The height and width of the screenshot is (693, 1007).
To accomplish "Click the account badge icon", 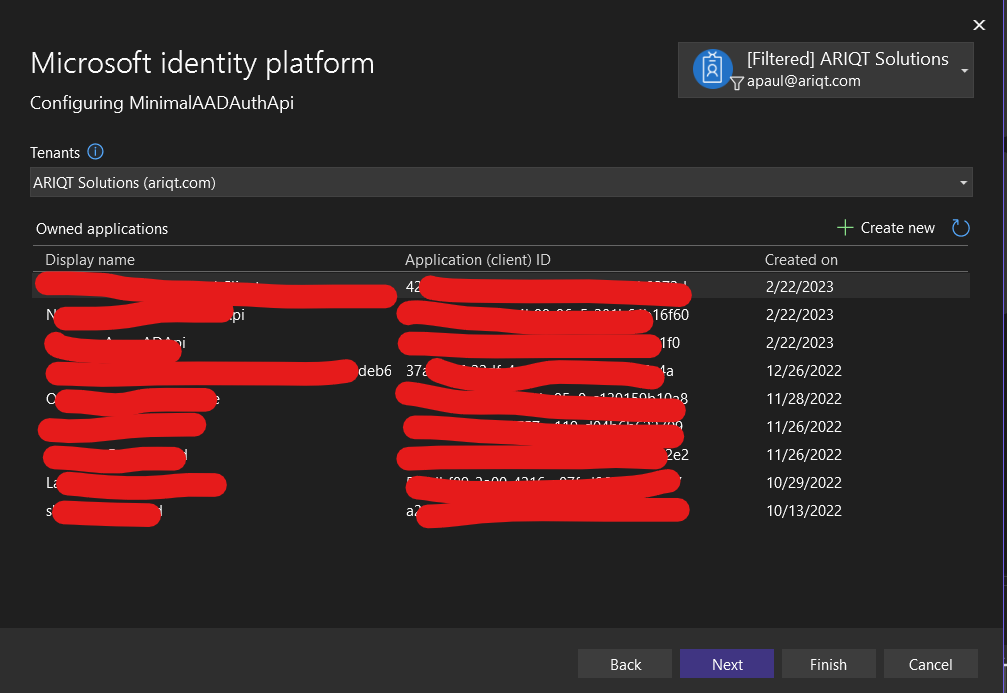I will (712, 69).
